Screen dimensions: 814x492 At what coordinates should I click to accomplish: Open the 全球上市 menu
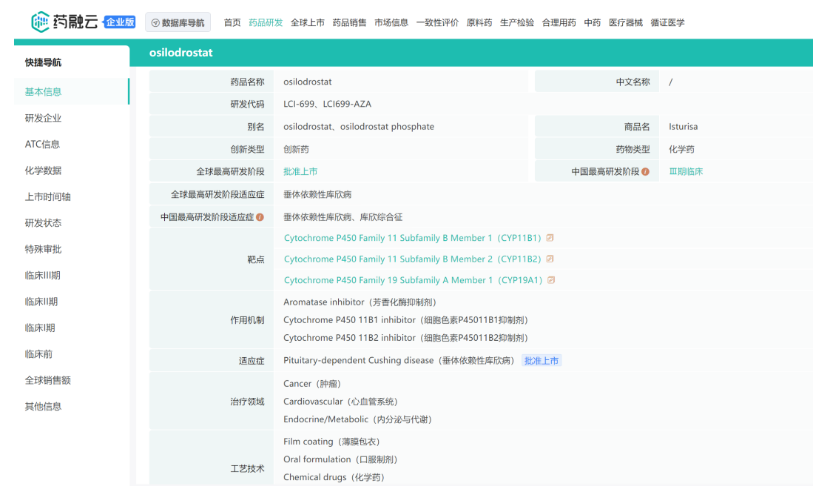click(307, 22)
